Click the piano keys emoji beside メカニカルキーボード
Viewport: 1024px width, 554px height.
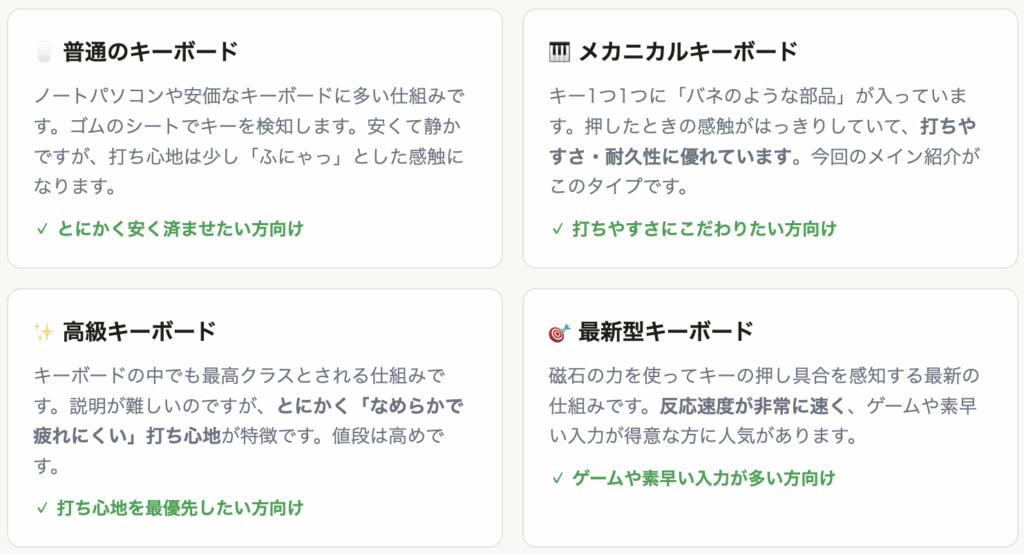click(559, 52)
